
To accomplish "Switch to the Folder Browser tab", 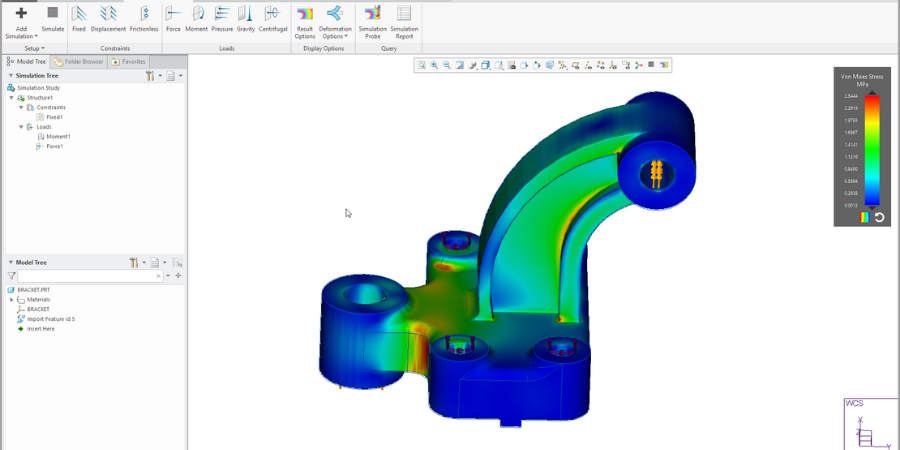I will click(x=78, y=61).
